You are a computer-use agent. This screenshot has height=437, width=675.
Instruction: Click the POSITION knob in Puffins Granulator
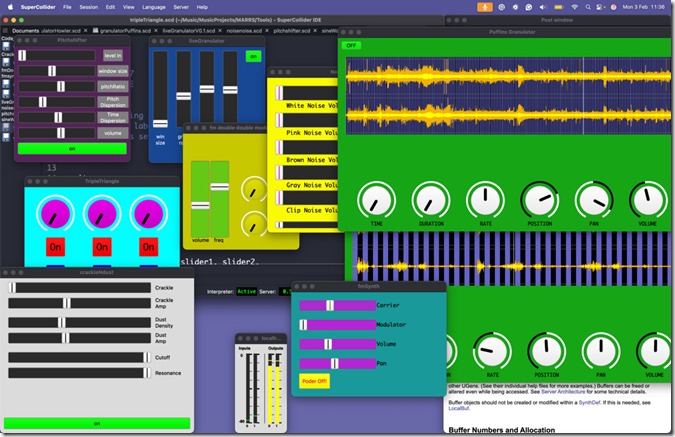tap(539, 200)
